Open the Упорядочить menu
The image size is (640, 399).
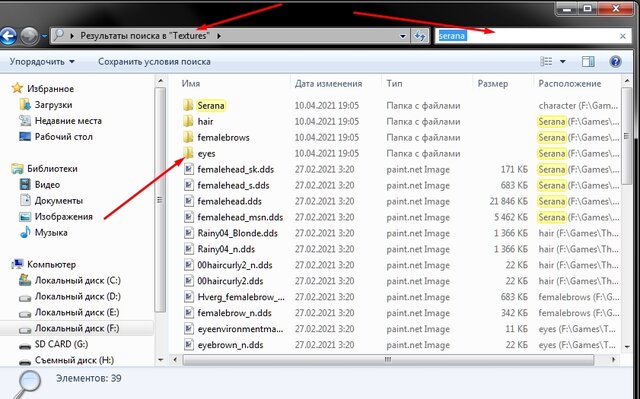[x=42, y=62]
